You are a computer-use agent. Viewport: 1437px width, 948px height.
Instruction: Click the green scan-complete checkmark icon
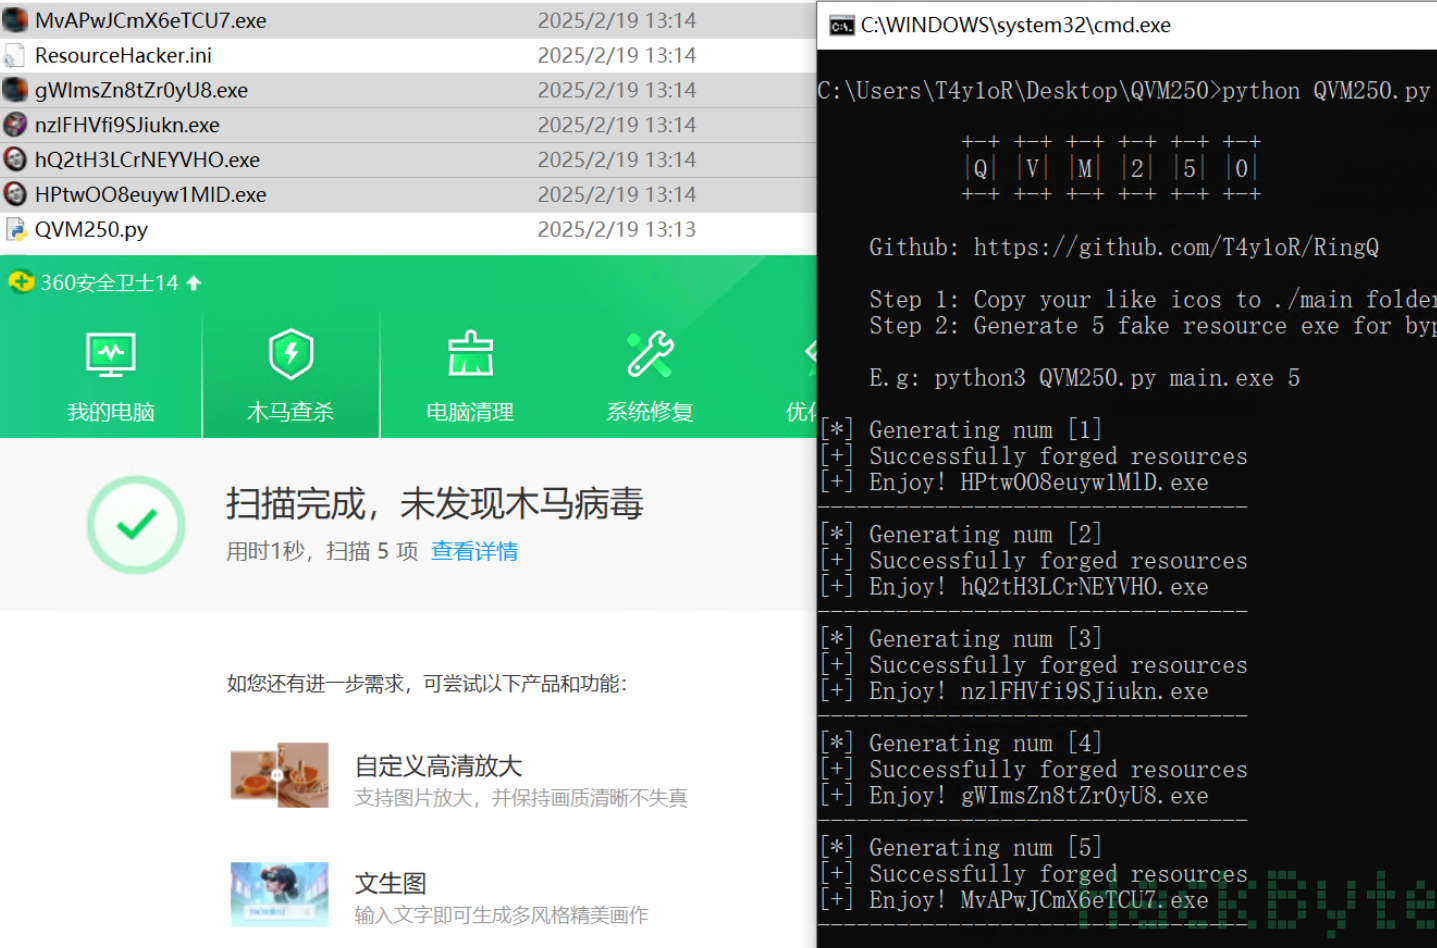click(136, 524)
